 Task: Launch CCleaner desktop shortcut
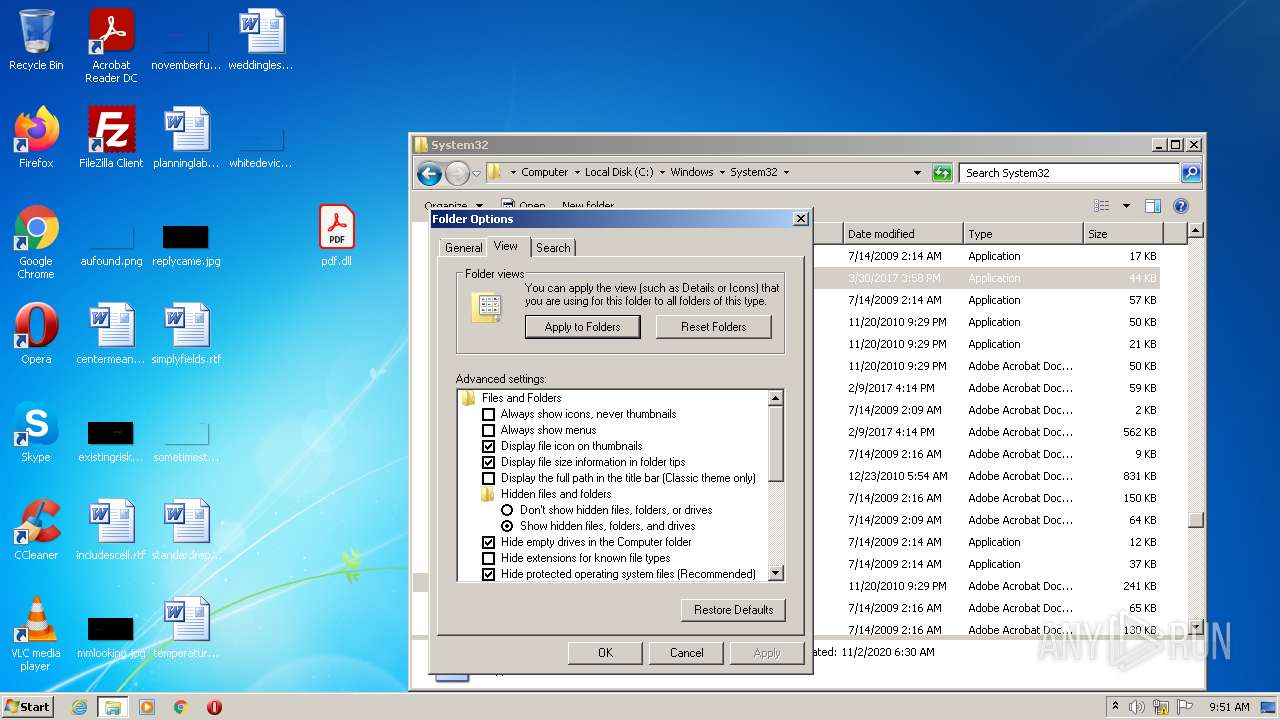36,530
